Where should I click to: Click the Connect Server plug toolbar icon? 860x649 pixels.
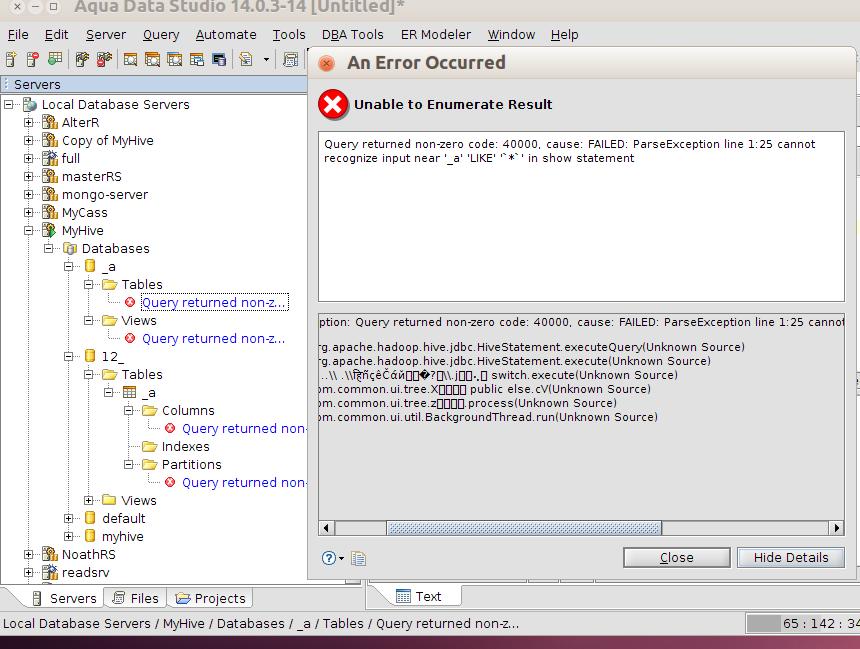82,59
